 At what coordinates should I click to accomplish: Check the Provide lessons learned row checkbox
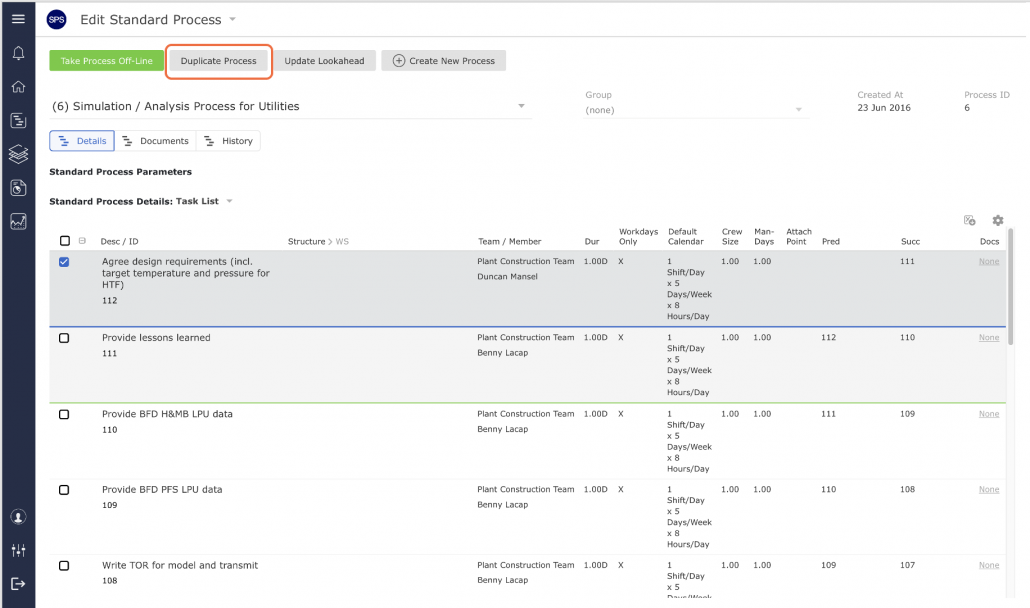64,338
